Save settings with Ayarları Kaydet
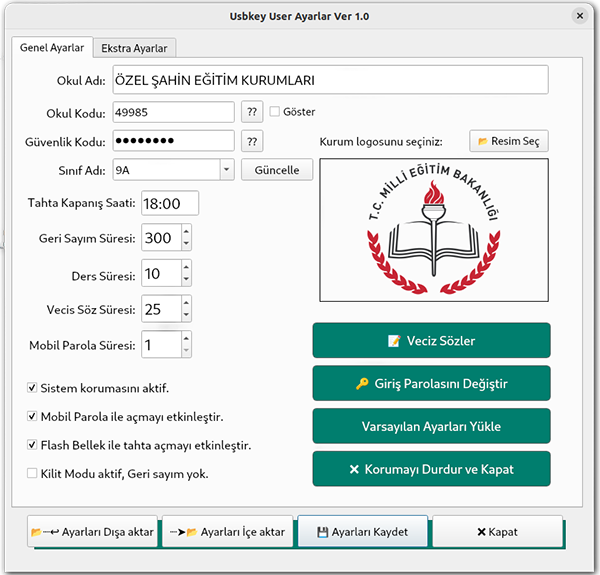Image resolution: width=600 pixels, height=575 pixels. (x=362, y=532)
